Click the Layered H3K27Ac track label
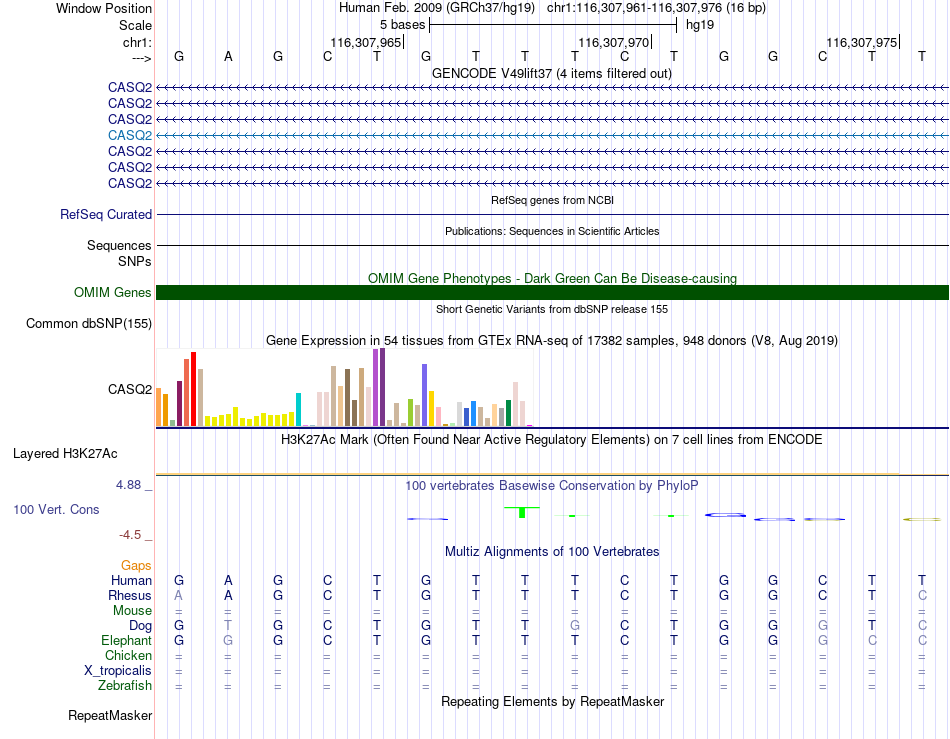This screenshot has height=739, width=950. tap(65, 454)
